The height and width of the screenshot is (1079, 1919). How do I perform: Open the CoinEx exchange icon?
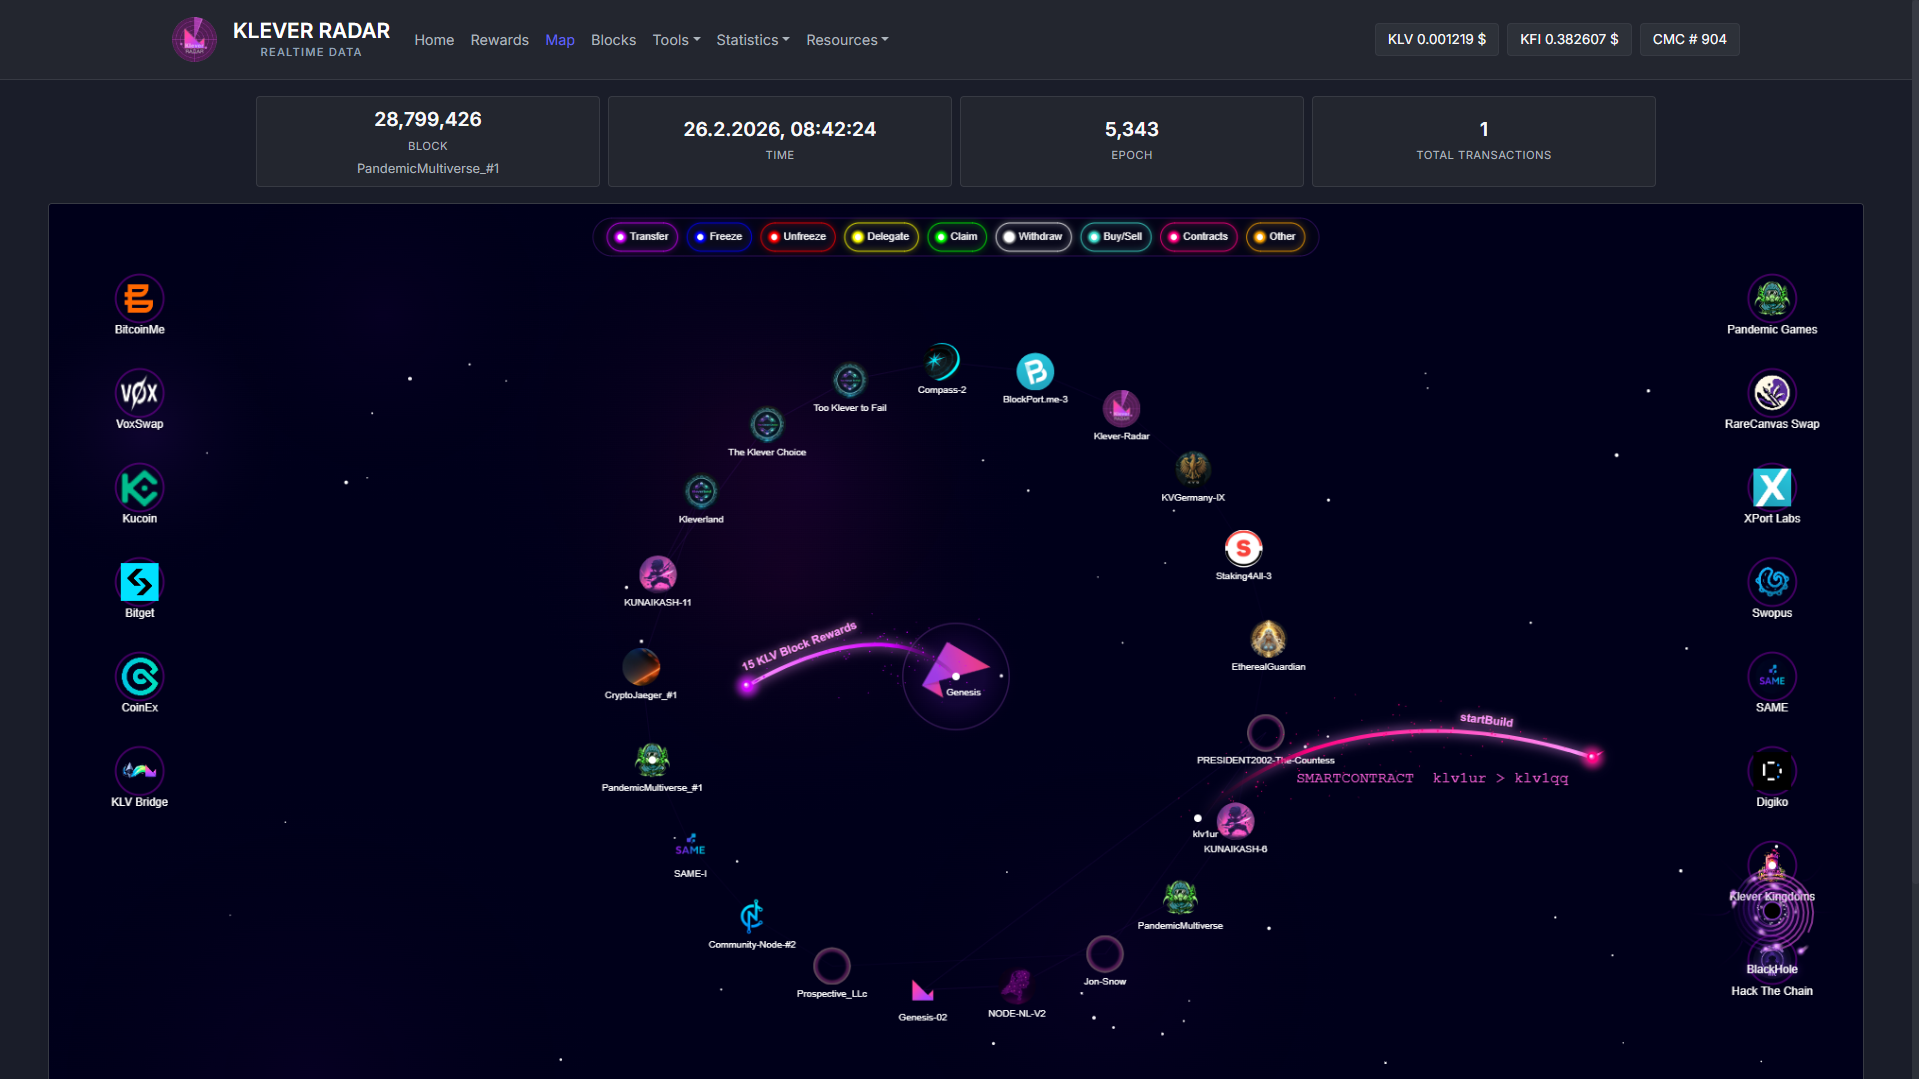coord(139,676)
